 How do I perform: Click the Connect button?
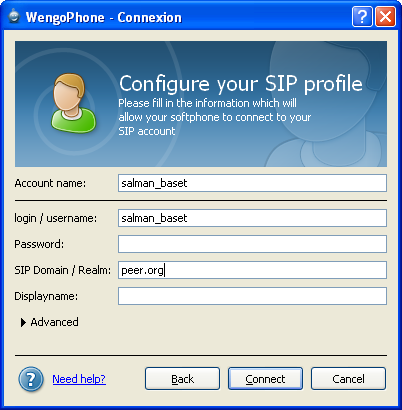point(265,379)
